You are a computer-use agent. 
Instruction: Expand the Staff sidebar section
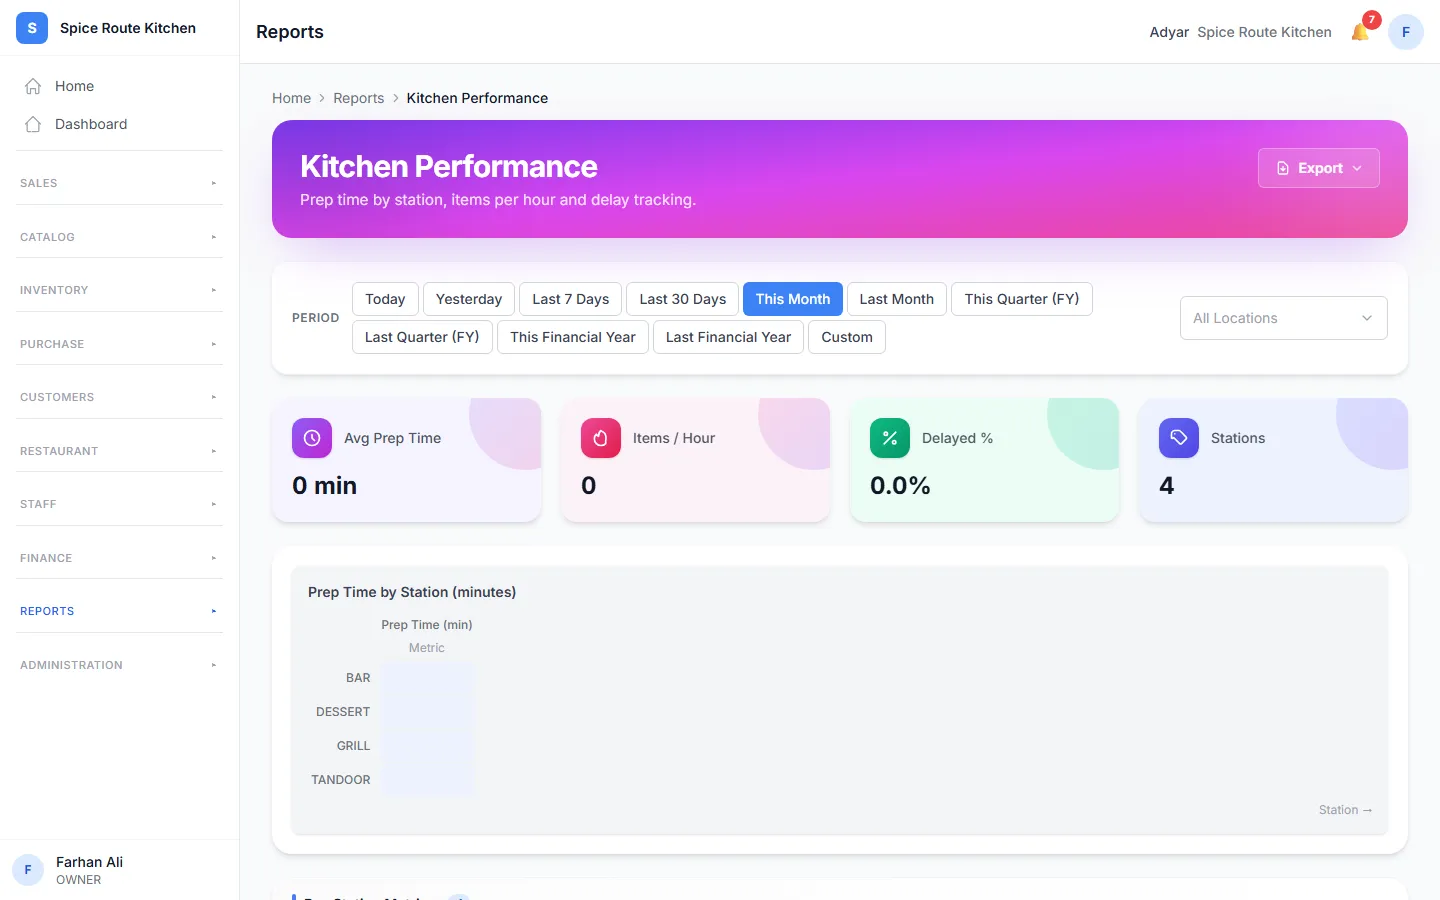(x=119, y=504)
